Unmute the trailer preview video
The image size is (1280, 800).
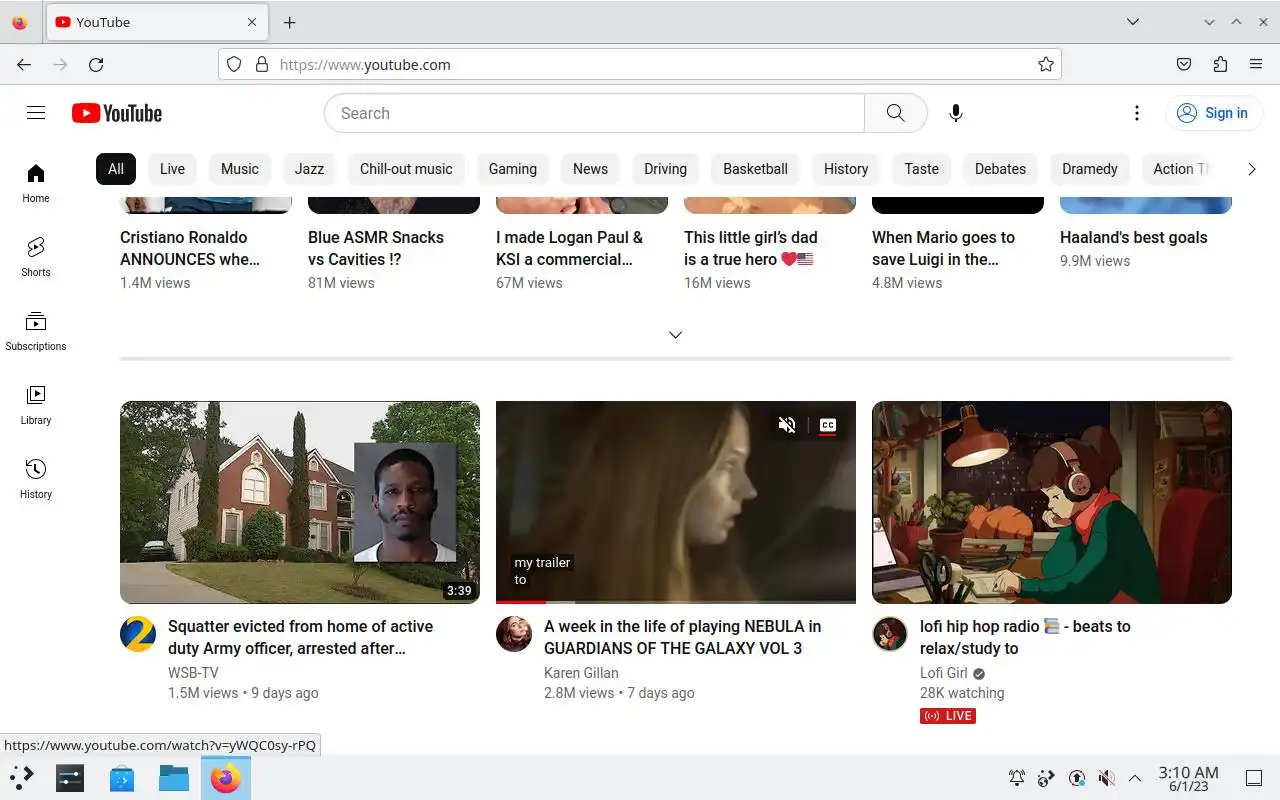(787, 425)
